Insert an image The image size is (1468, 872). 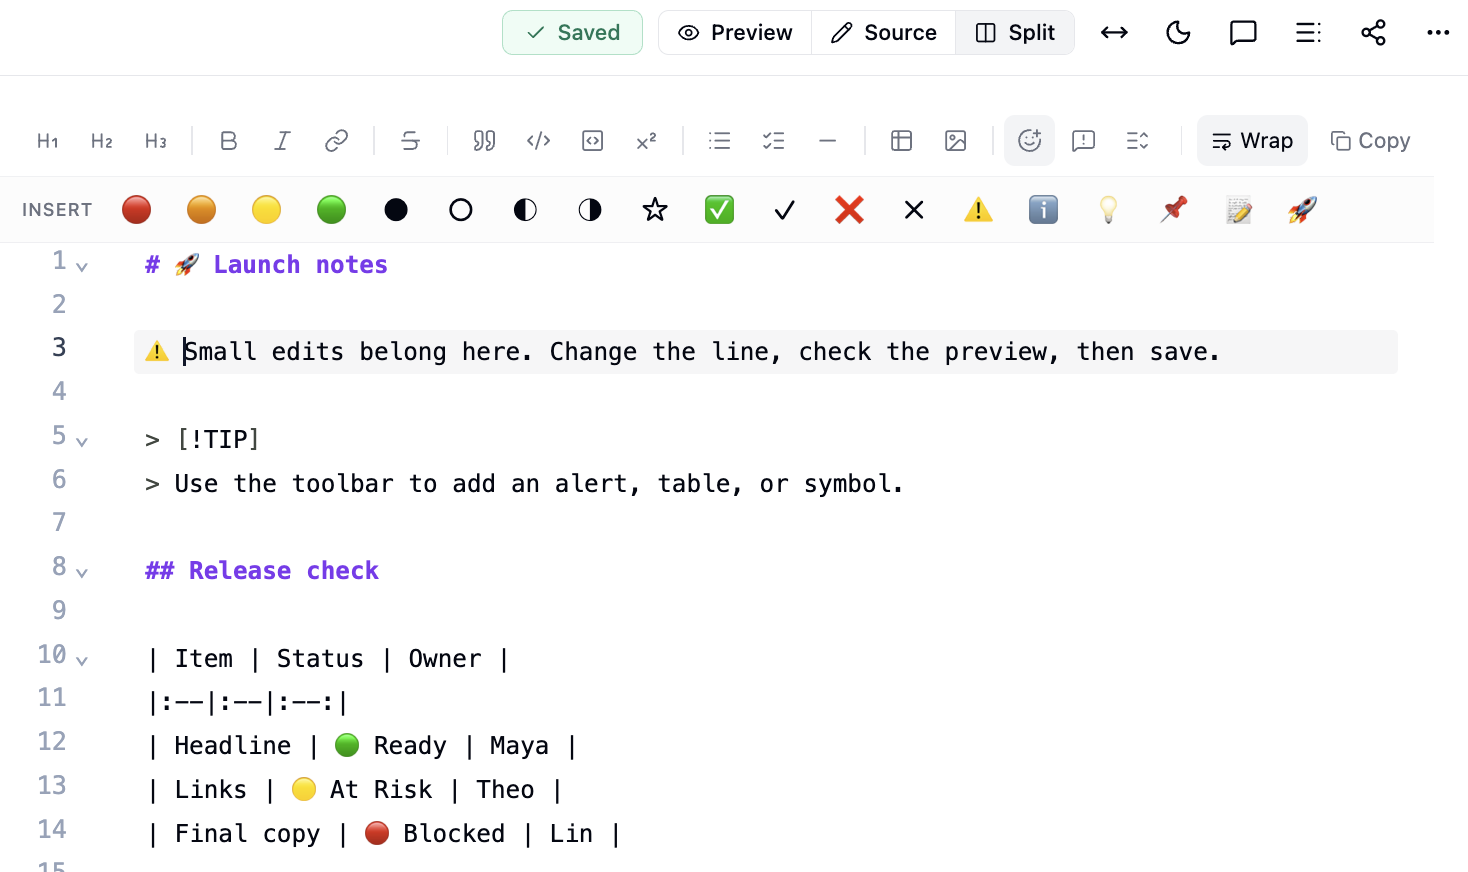point(956,141)
